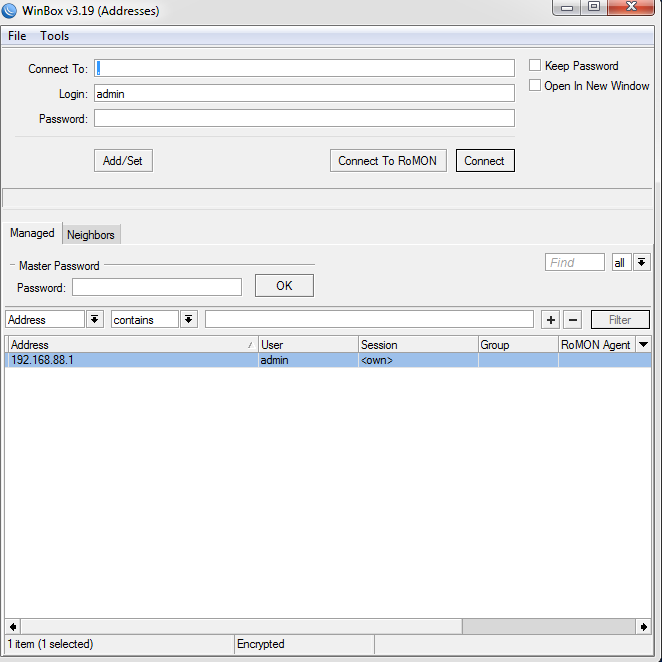
Task: Open the Address filter field dropdown
Action: click(95, 319)
